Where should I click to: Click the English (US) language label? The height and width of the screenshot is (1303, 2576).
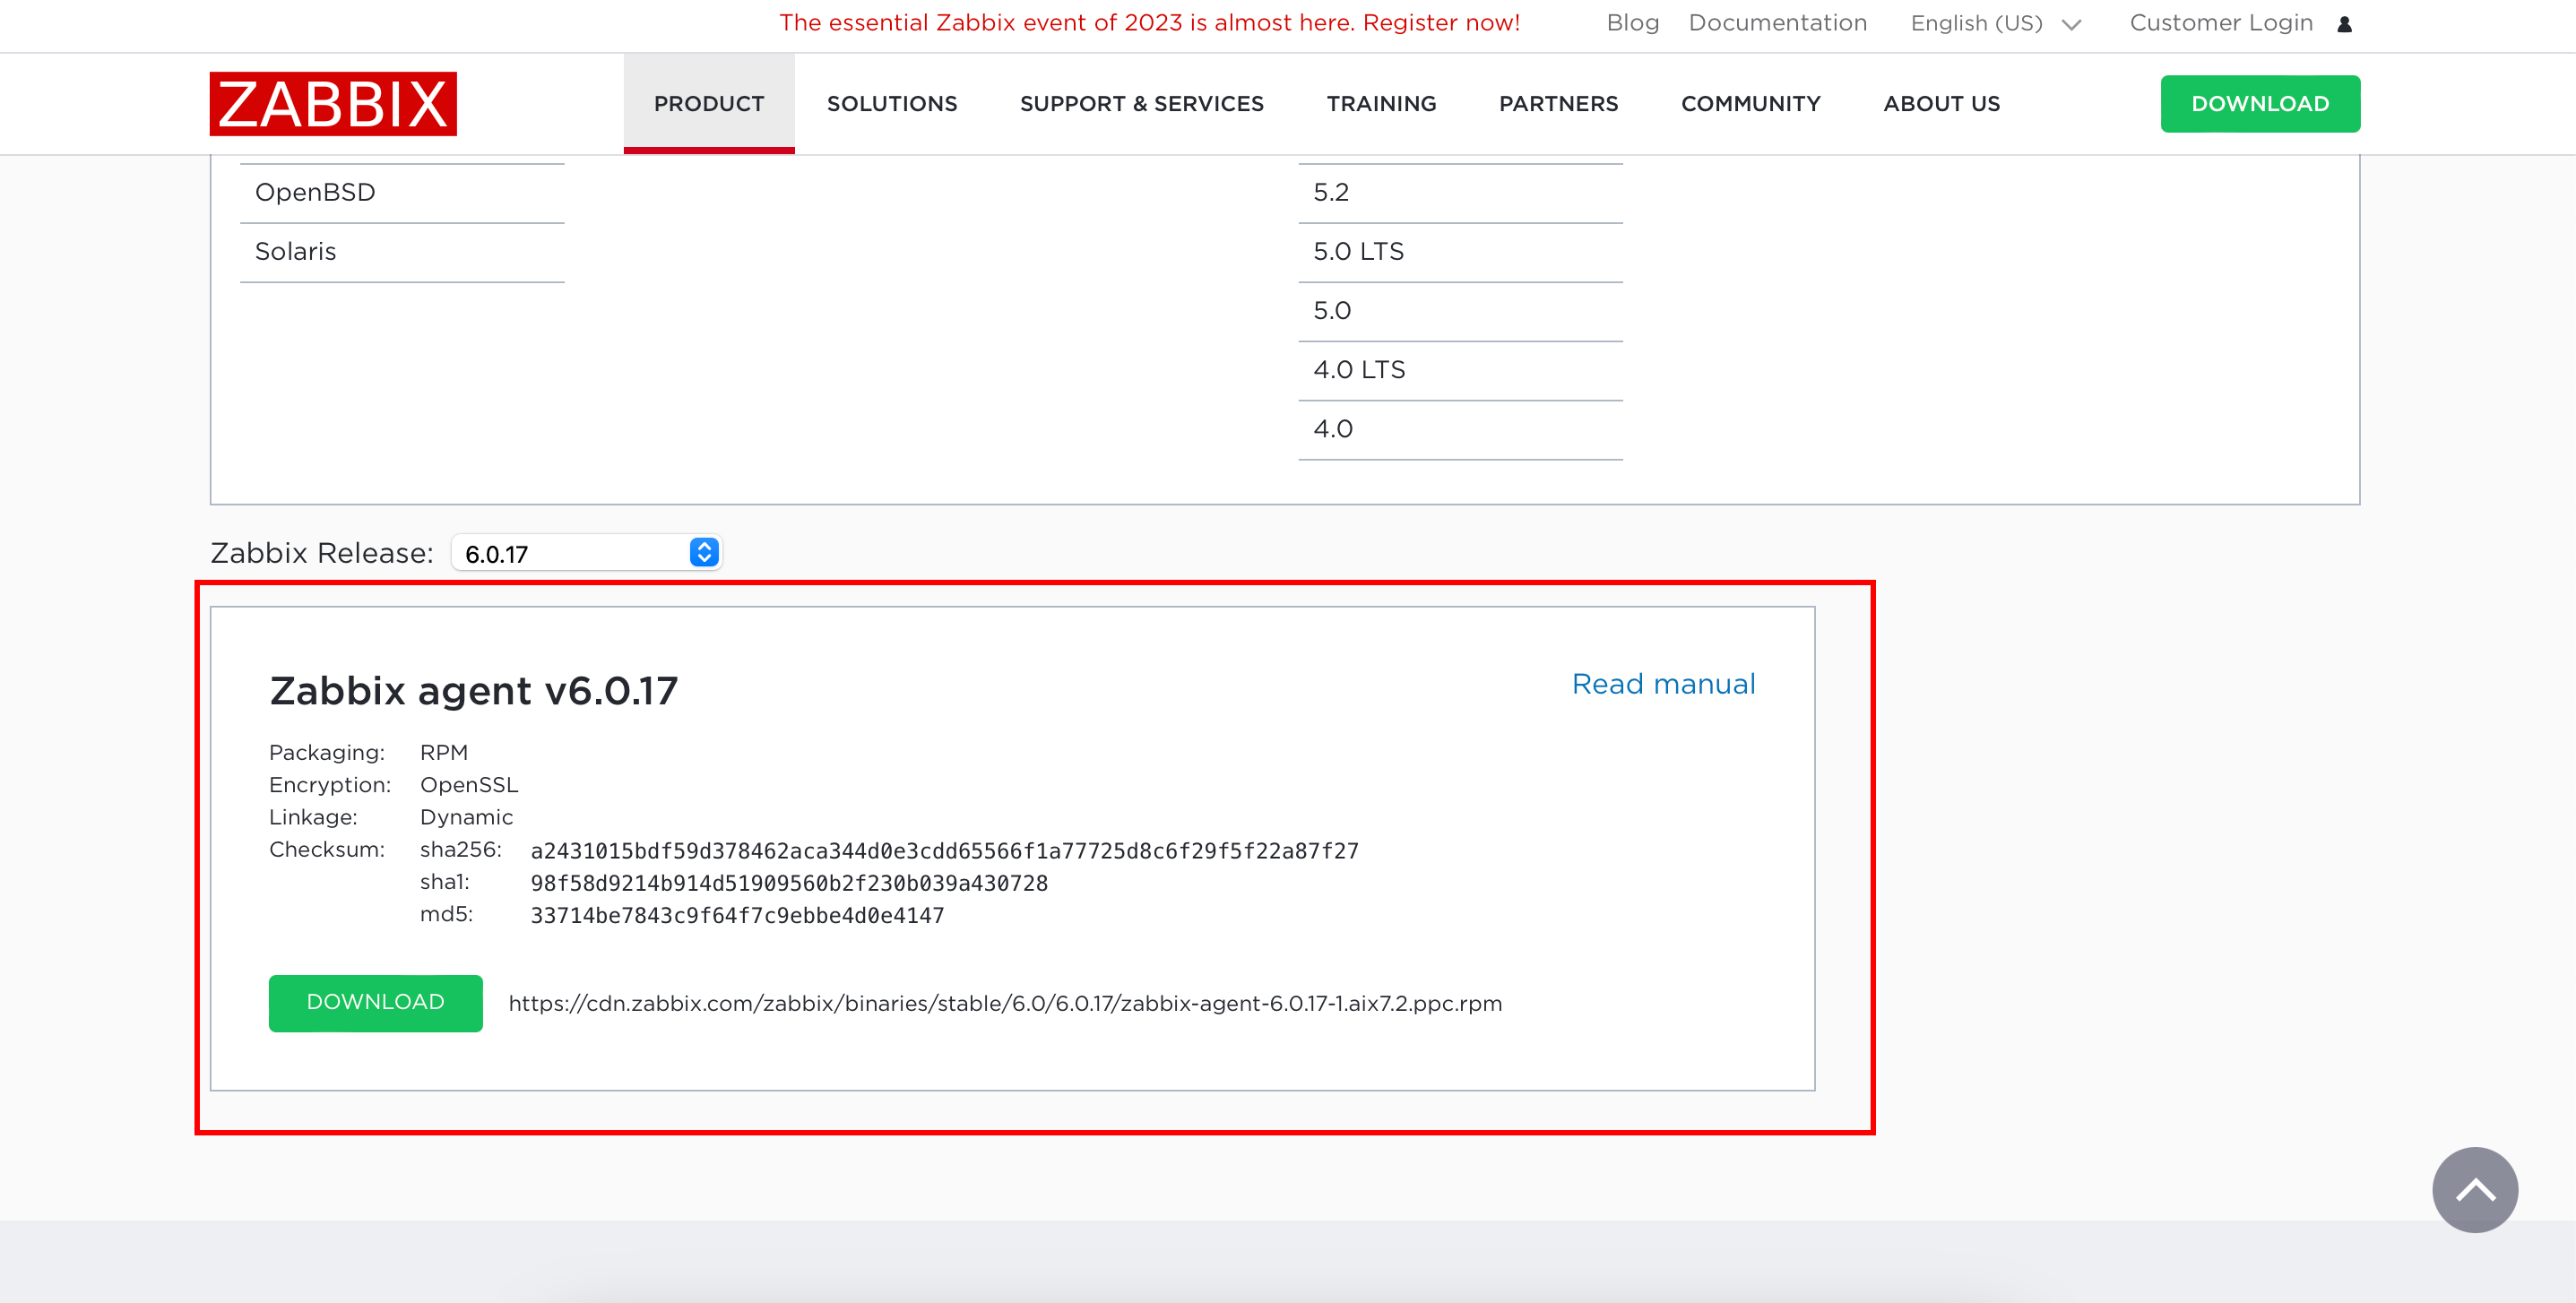(x=1976, y=24)
